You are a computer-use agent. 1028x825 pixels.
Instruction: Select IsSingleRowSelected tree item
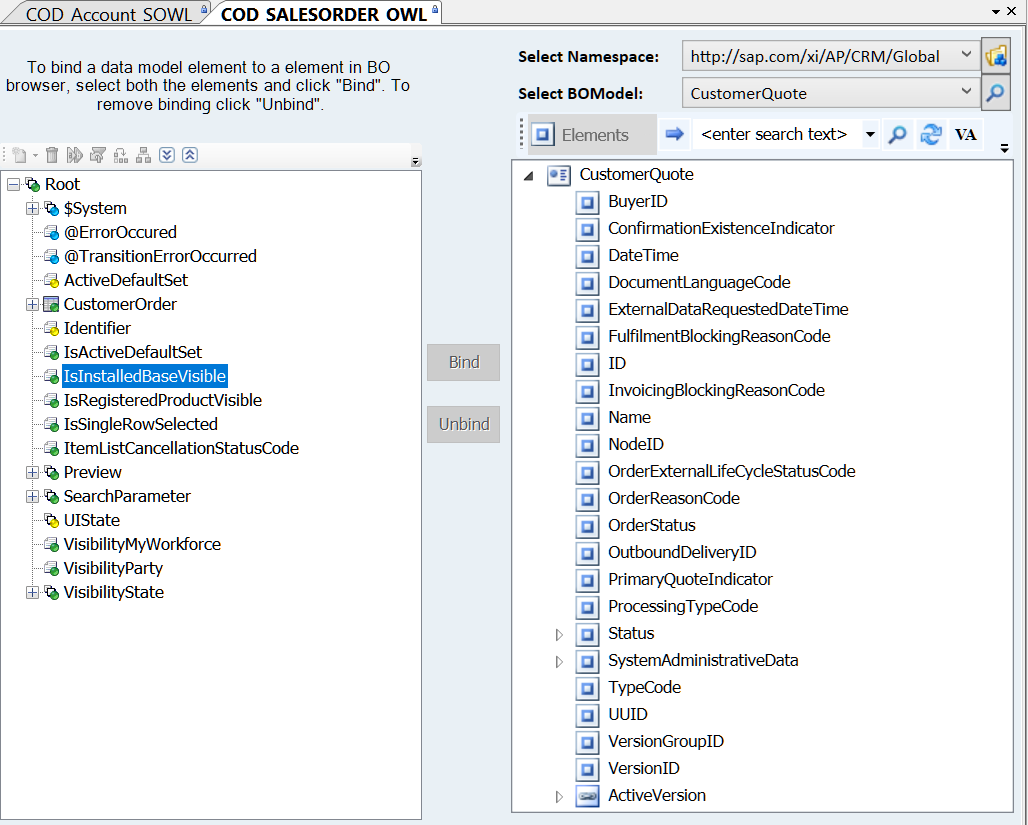click(140, 424)
